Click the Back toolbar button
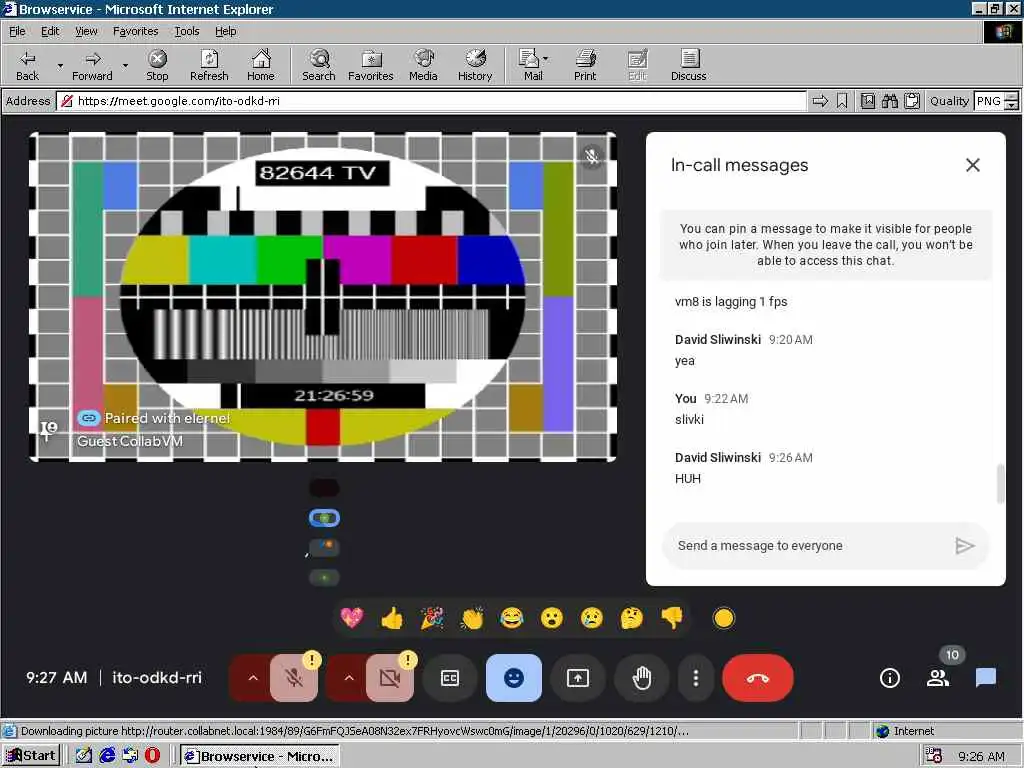Viewport: 1024px width, 768px height. (x=27, y=65)
